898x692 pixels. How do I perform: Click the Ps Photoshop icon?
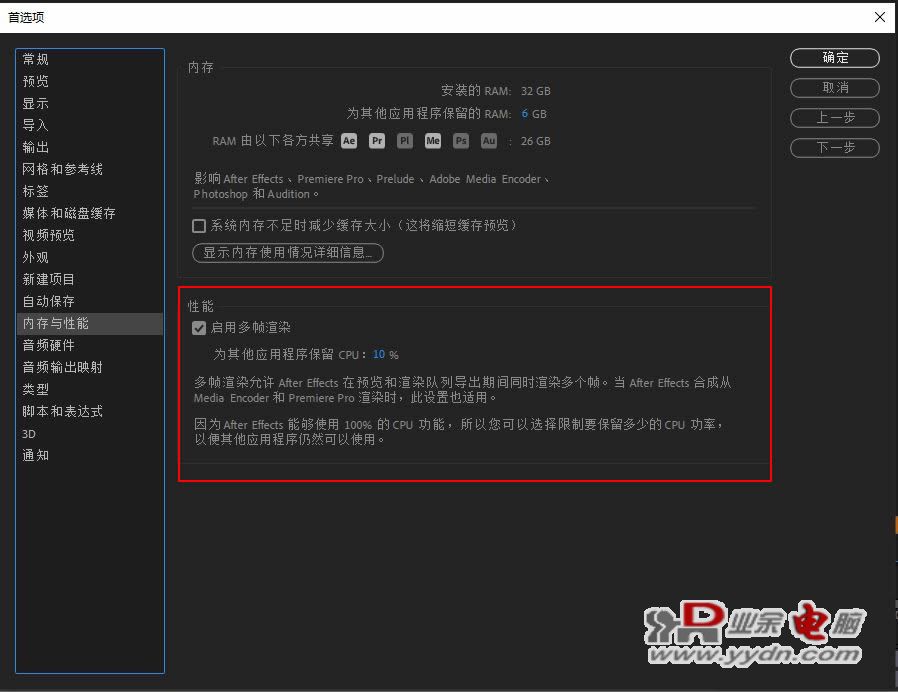(461, 141)
